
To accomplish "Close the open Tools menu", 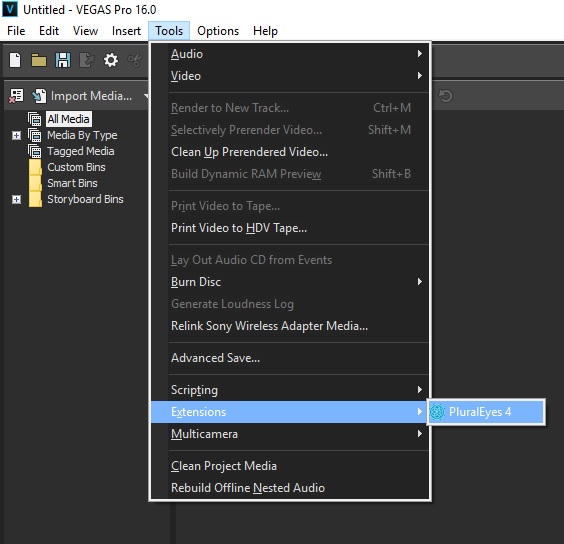I will [x=169, y=31].
